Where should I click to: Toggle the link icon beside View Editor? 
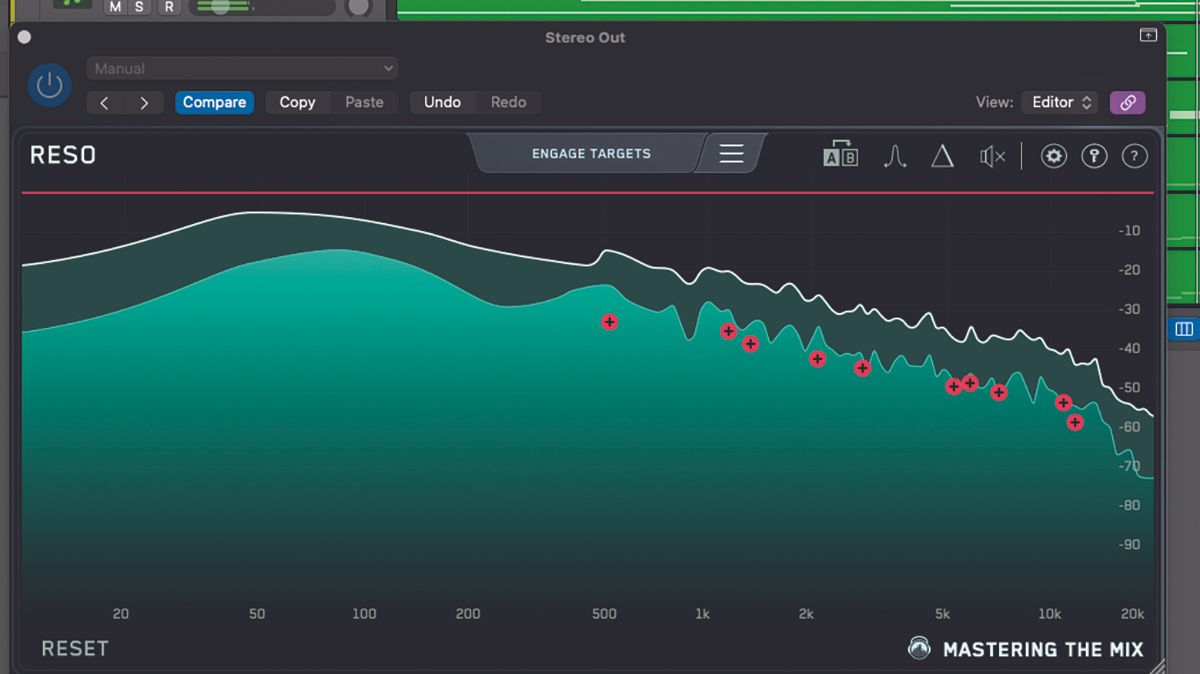pyautogui.click(x=1127, y=102)
